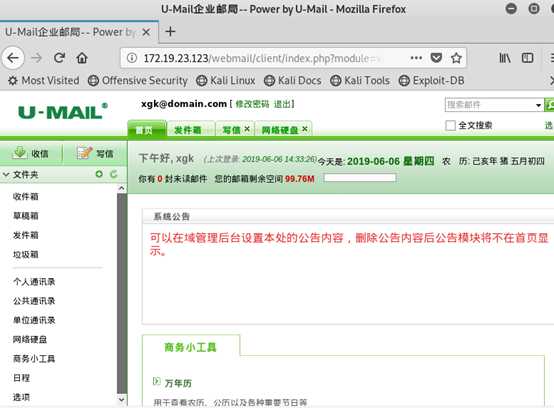Open the Kali Docs bookmark
This screenshot has width=554, height=408.
coord(293,81)
